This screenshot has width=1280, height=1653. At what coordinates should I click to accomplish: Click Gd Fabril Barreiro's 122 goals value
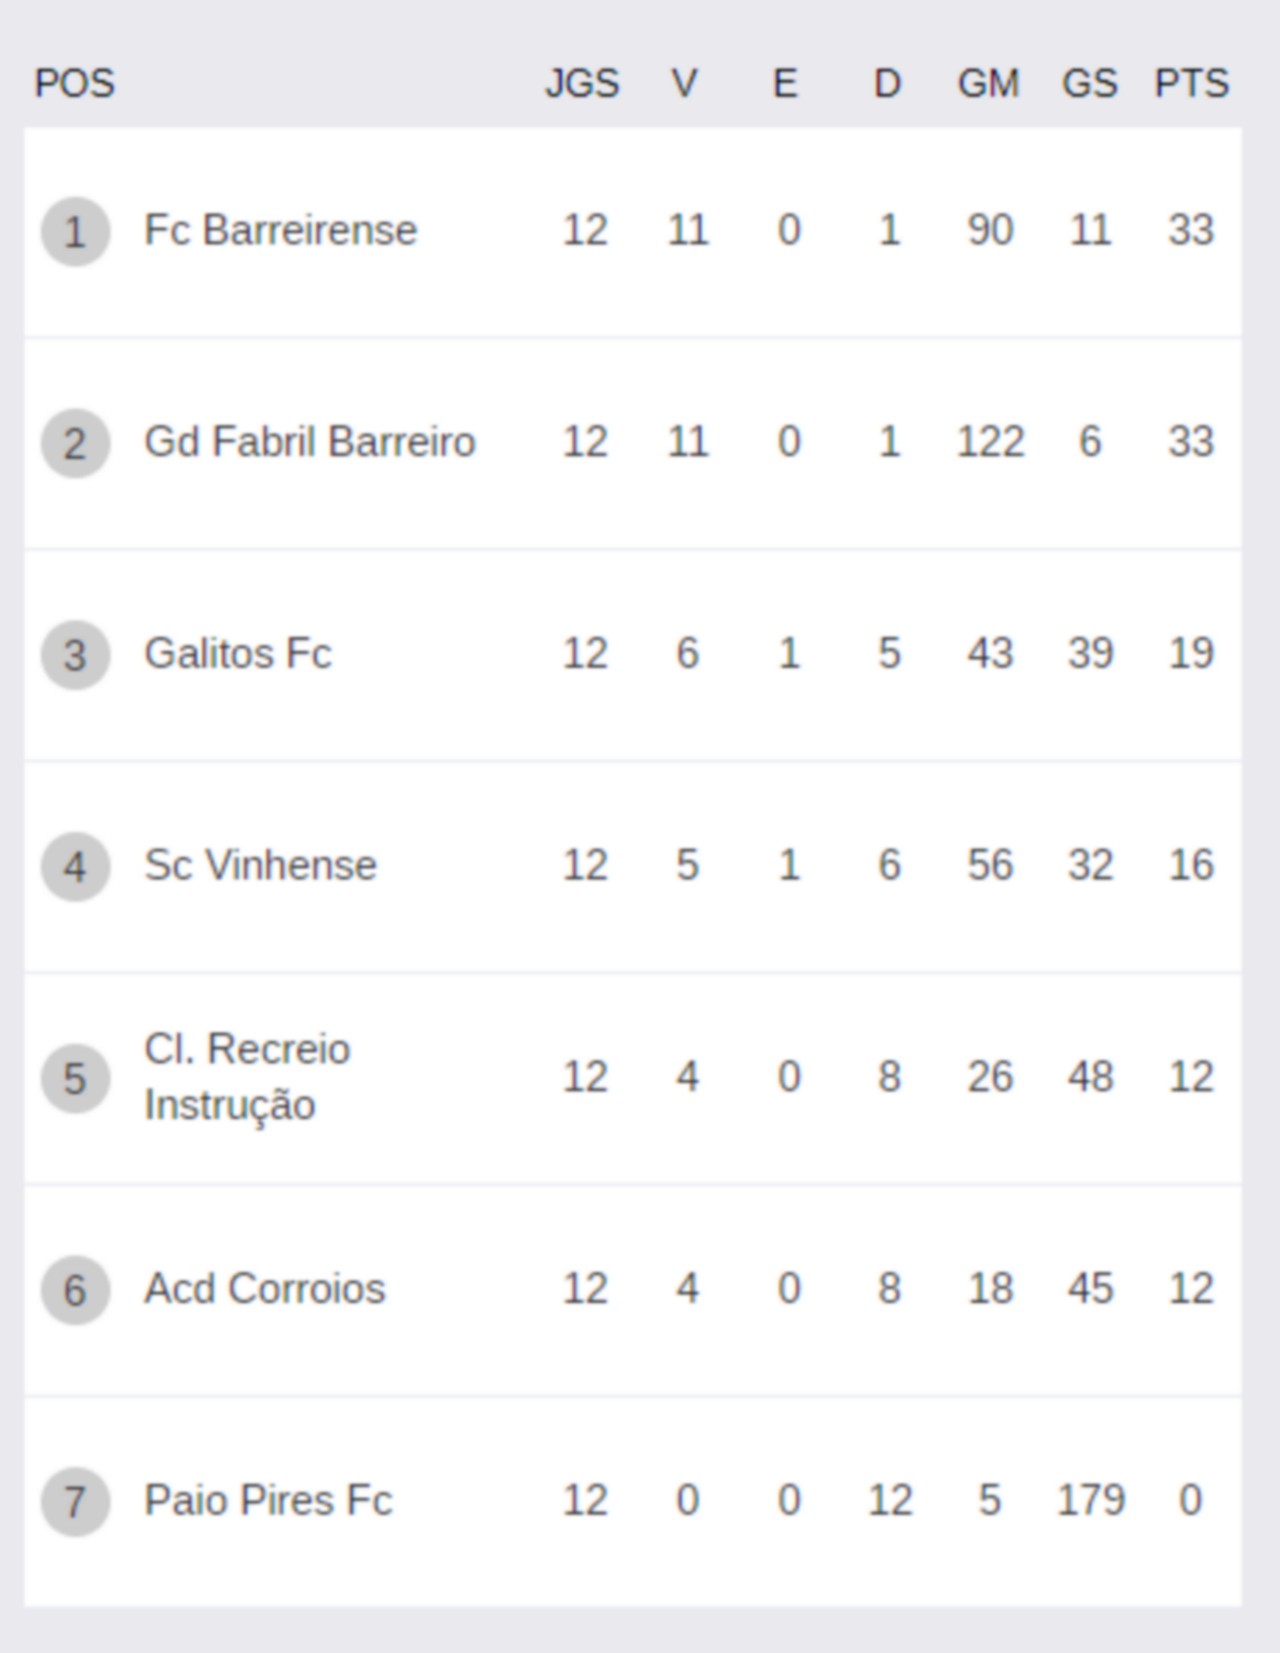click(x=990, y=442)
